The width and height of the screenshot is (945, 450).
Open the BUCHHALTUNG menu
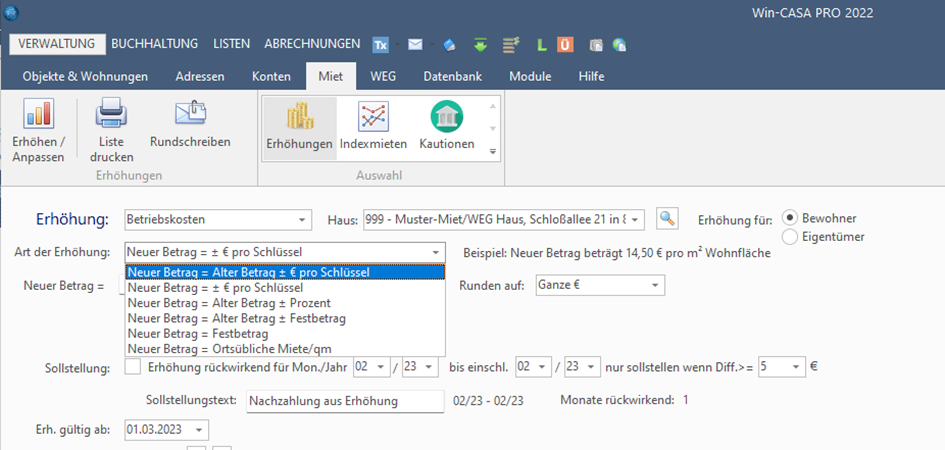point(154,44)
